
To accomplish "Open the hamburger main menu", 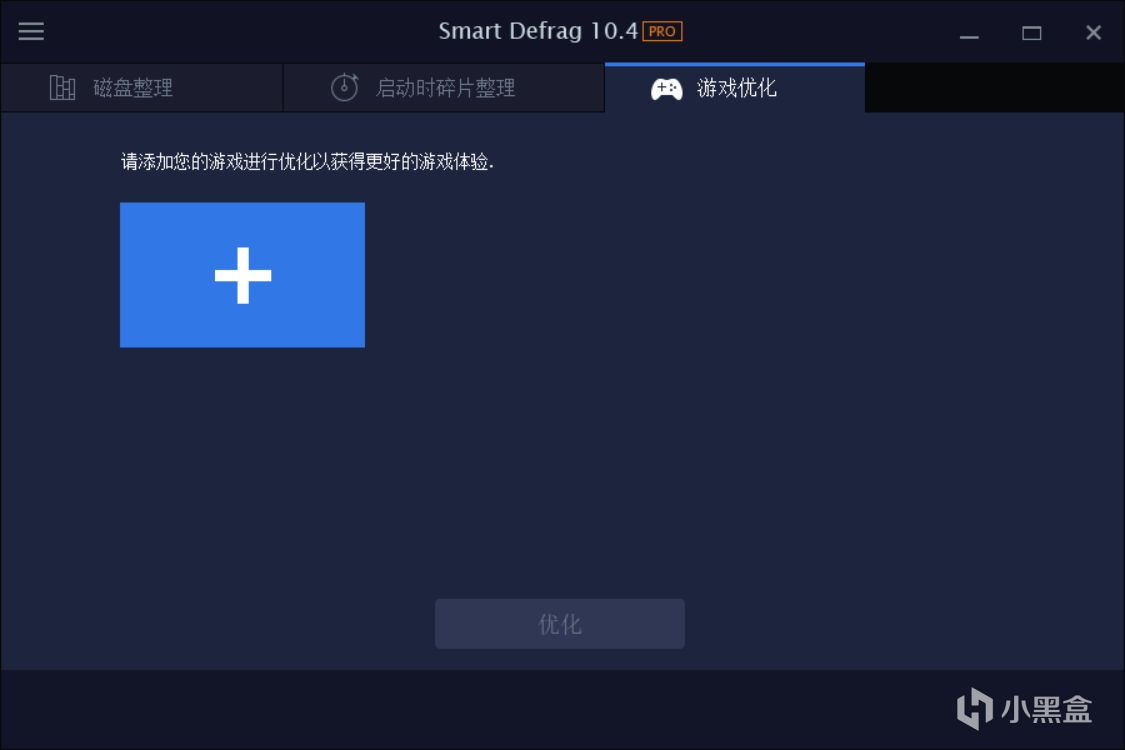I will tap(31, 31).
